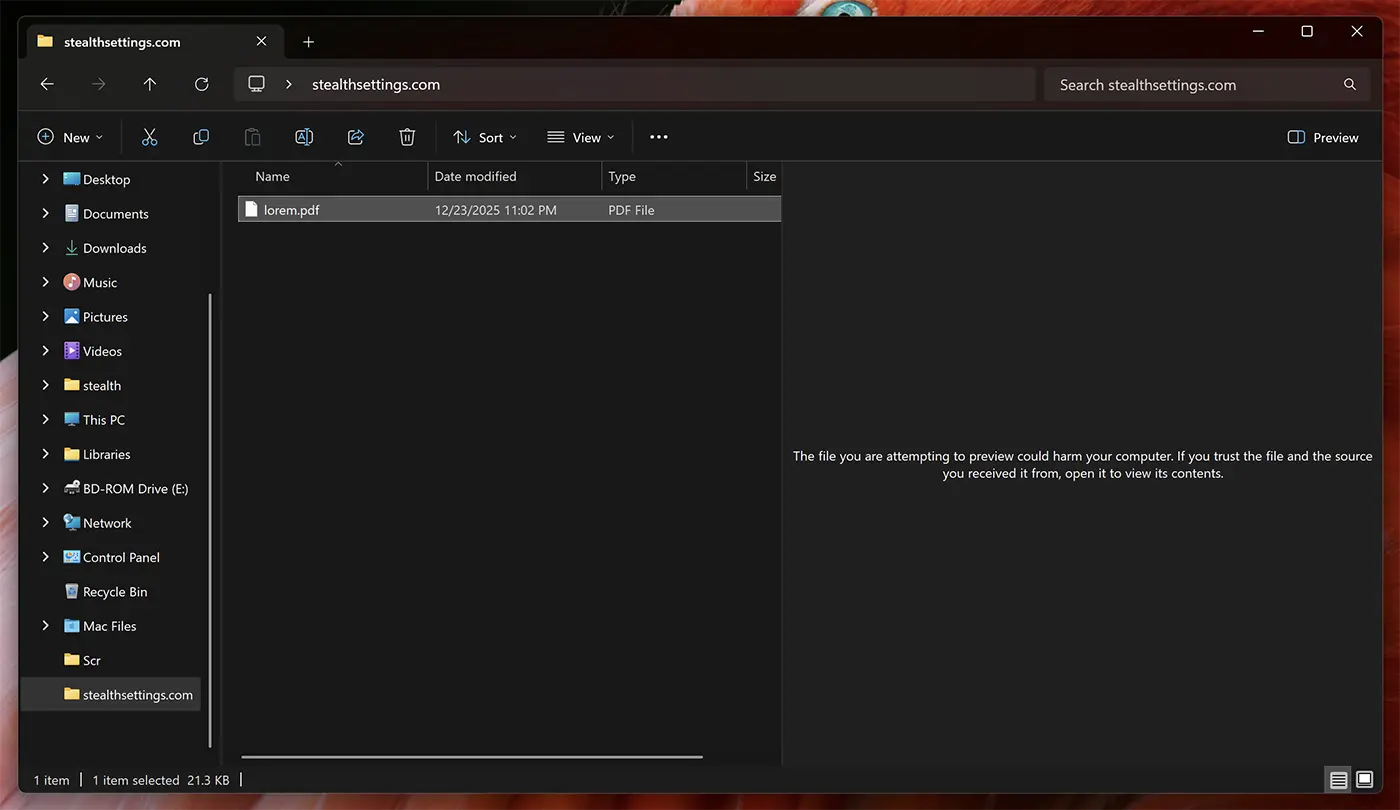Viewport: 1400px width, 810px height.
Task: Toggle the Preview pane button
Action: click(x=1323, y=137)
